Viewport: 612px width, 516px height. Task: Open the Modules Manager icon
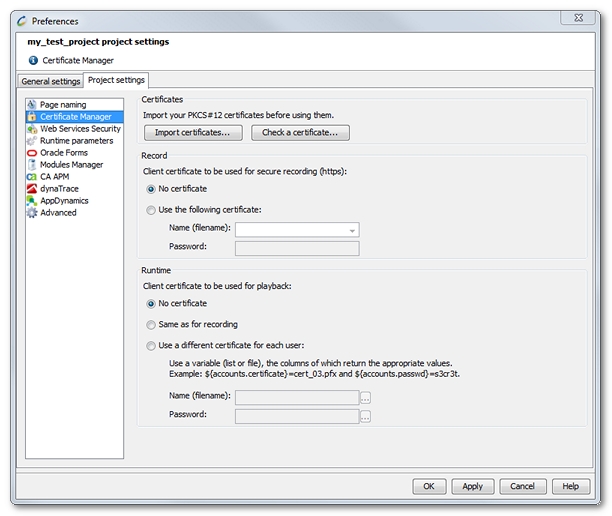pos(32,165)
